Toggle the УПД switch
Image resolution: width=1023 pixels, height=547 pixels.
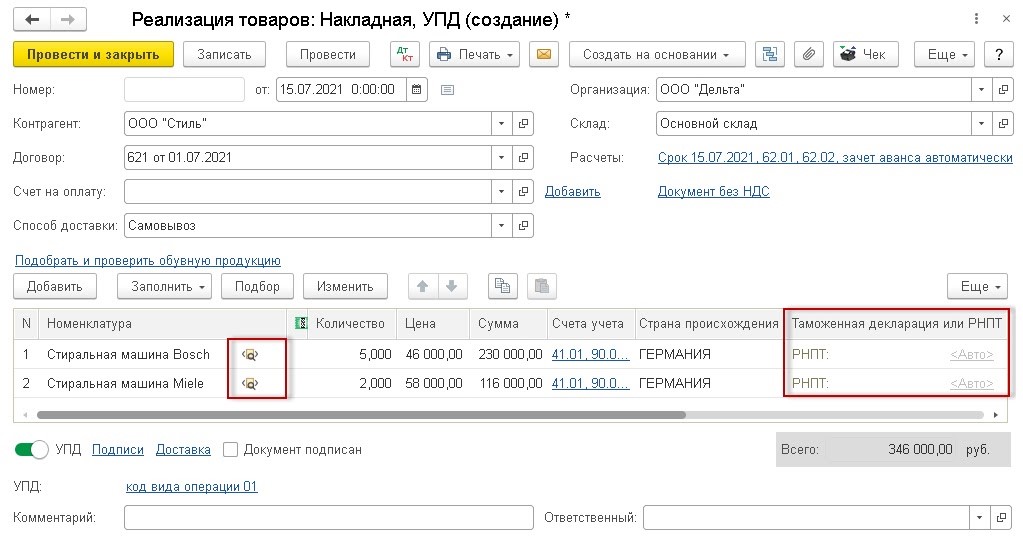(x=32, y=450)
